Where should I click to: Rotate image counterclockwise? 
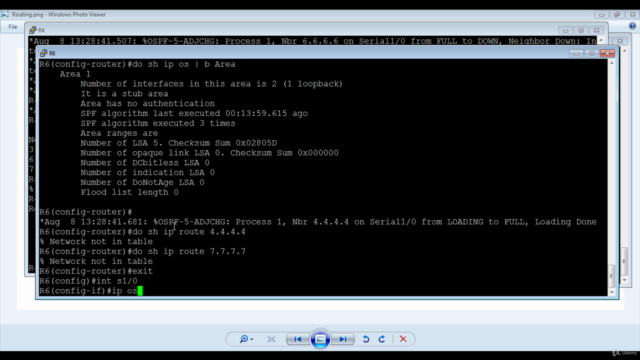[366, 339]
